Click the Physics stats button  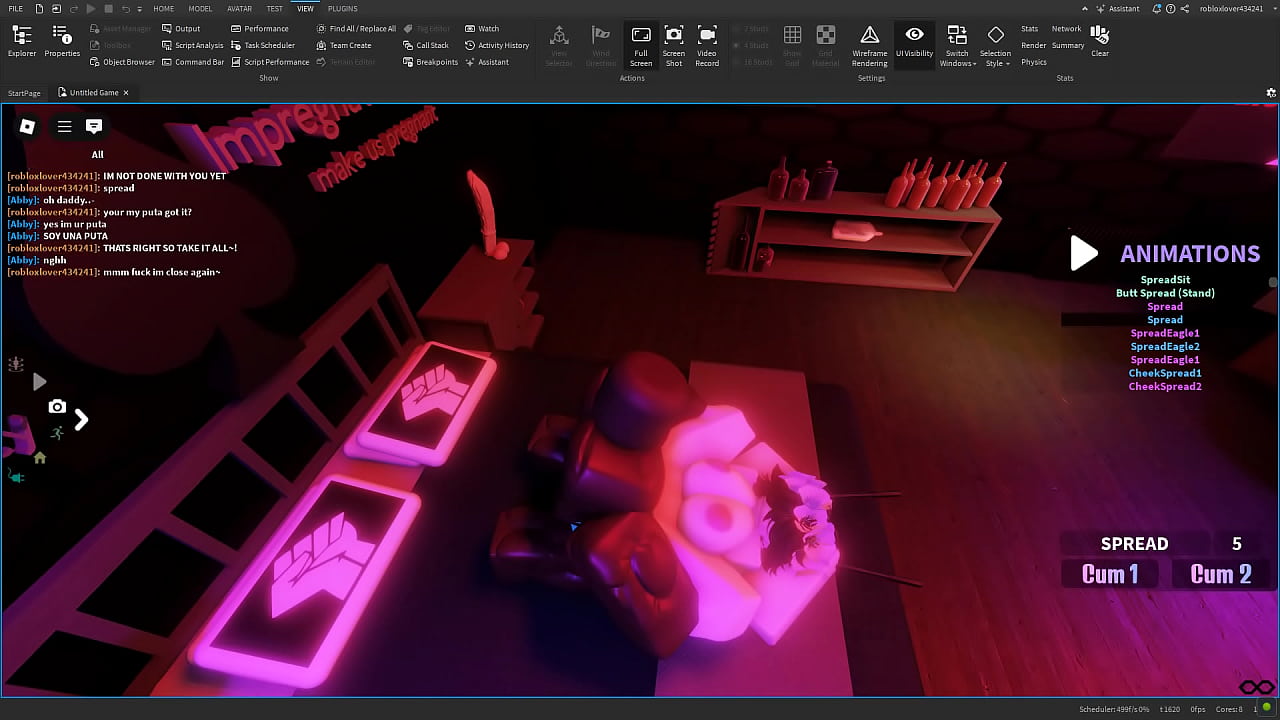click(1034, 62)
